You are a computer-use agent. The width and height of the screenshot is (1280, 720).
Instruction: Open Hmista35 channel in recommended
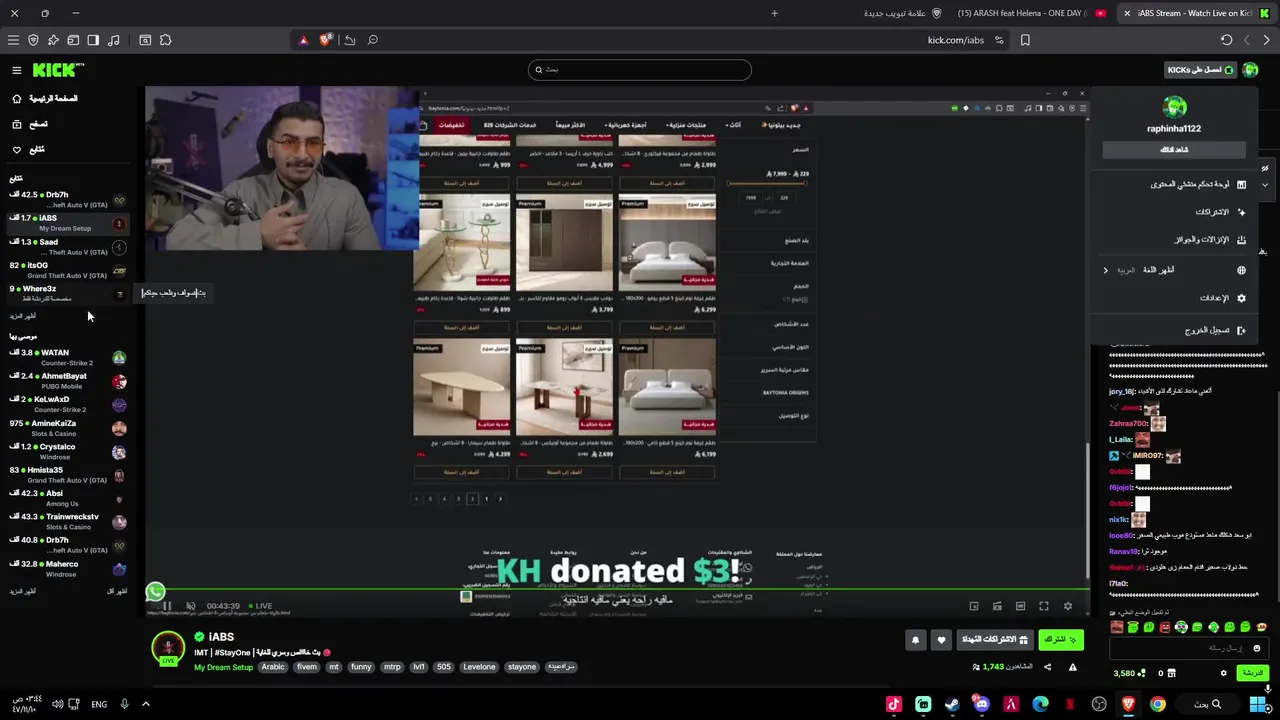pos(67,475)
